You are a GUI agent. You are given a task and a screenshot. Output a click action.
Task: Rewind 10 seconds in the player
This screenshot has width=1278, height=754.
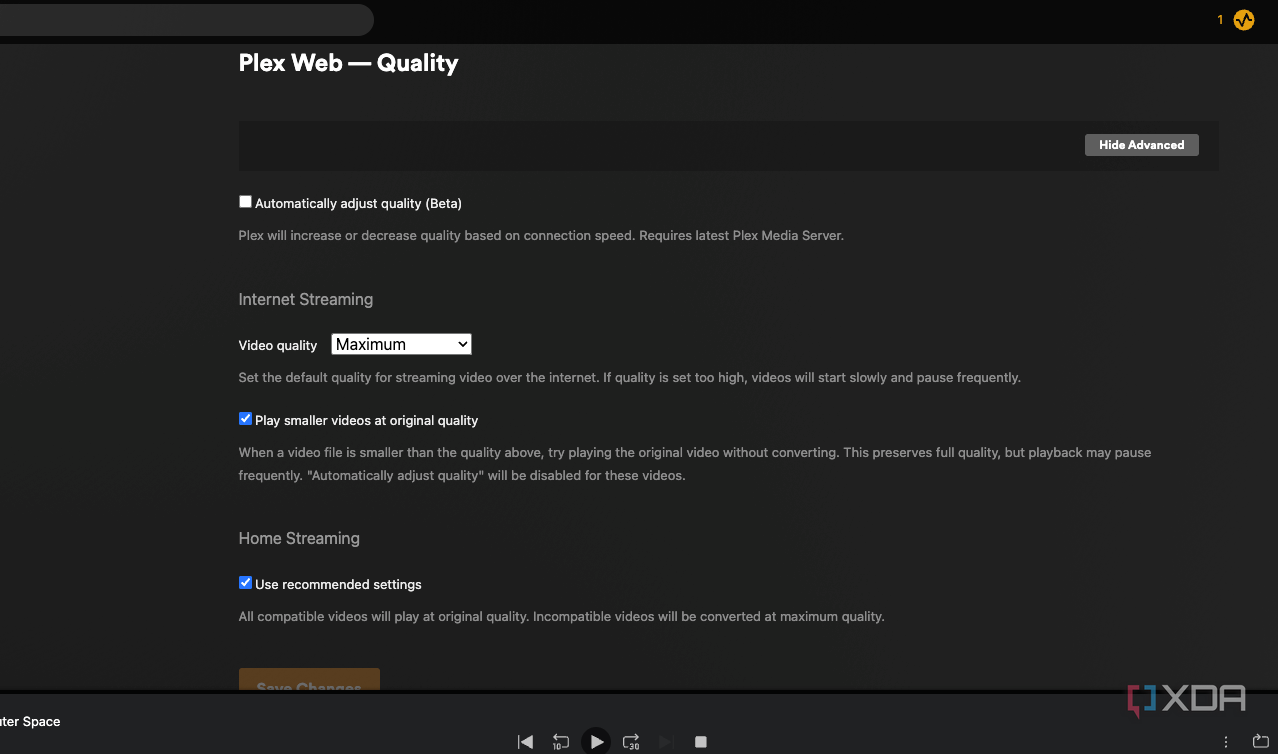561,742
